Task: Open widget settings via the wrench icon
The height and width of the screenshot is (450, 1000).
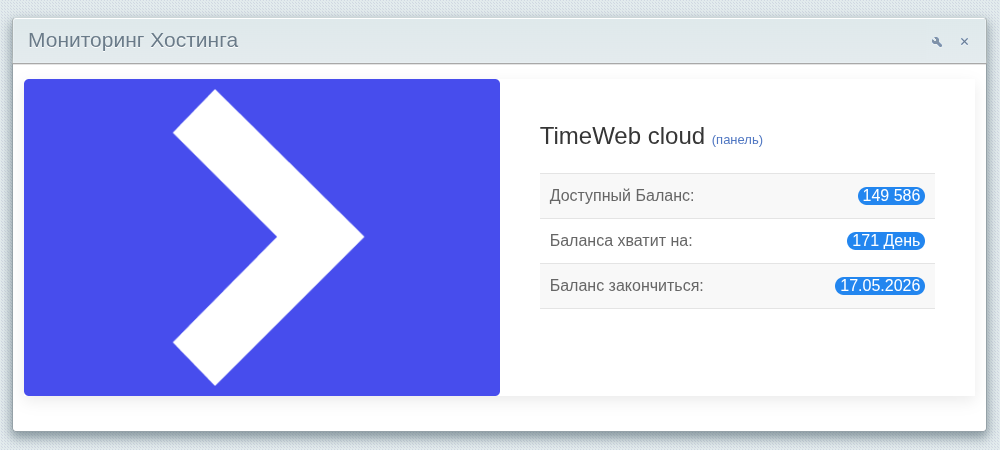Action: click(937, 42)
